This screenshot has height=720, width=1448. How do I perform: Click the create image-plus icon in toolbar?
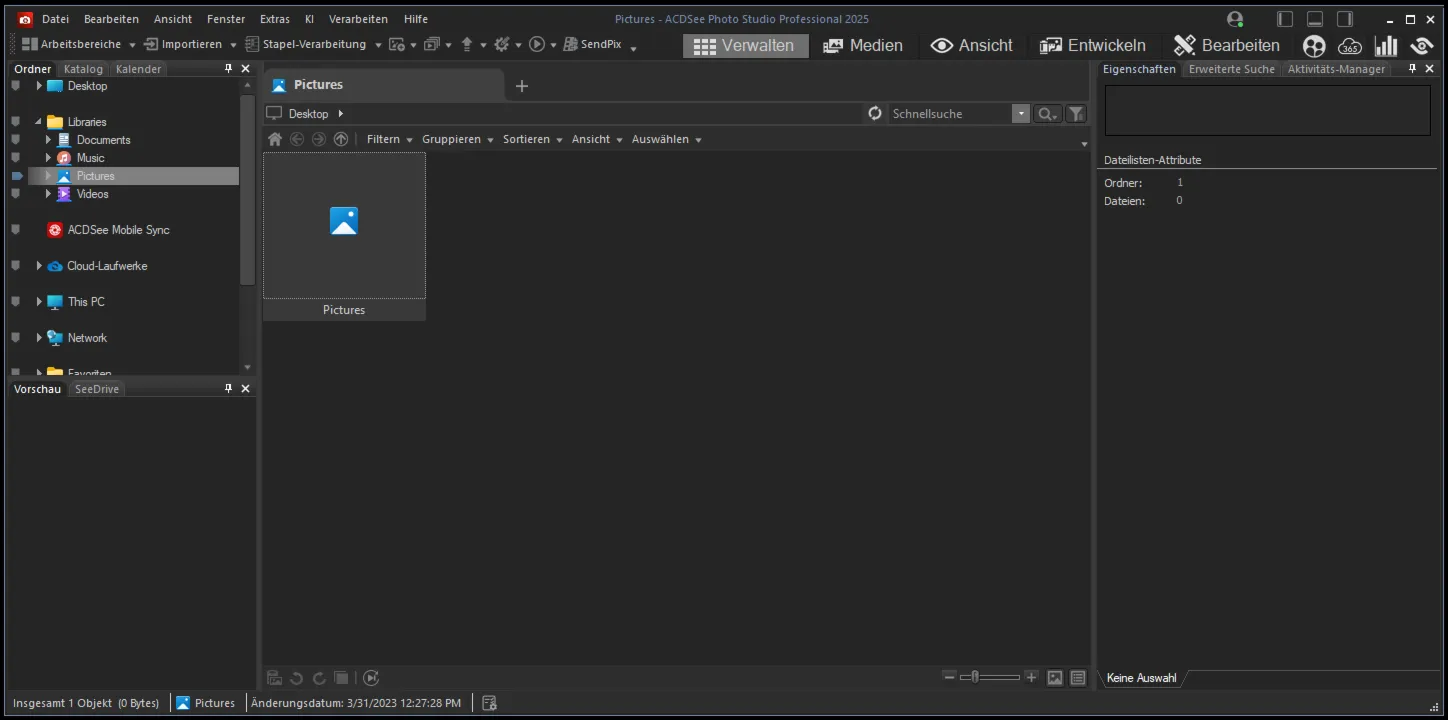pyautogui.click(x=397, y=44)
